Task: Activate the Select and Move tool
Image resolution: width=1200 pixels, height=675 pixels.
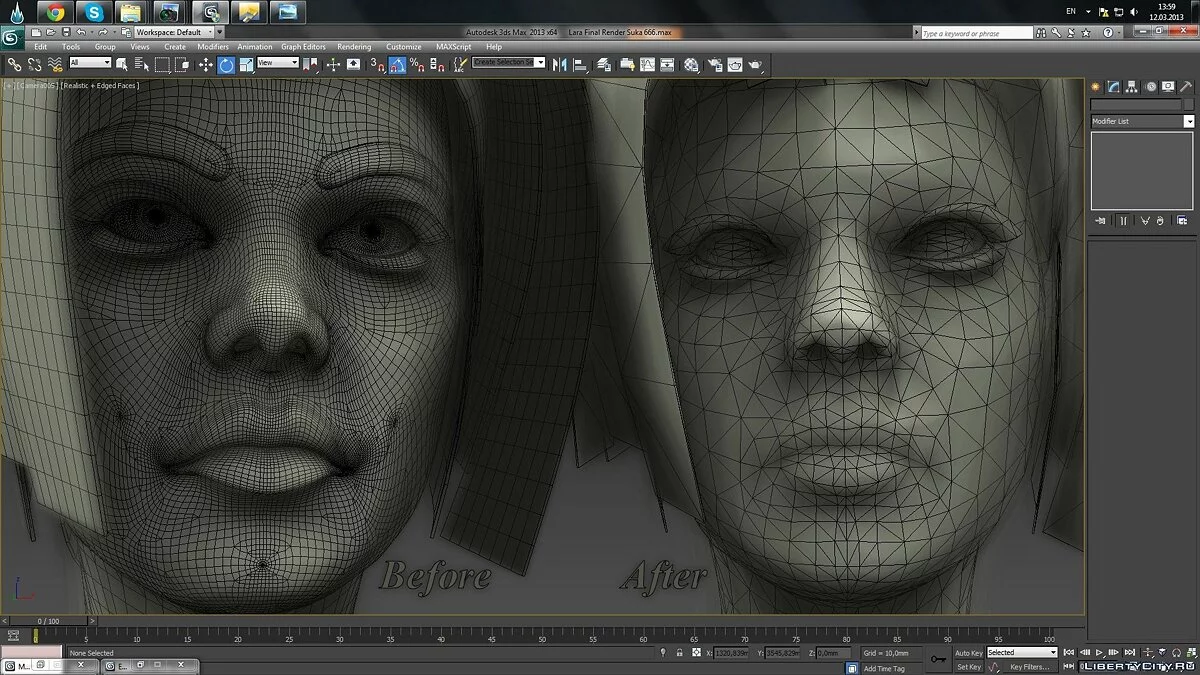Action: pos(205,64)
